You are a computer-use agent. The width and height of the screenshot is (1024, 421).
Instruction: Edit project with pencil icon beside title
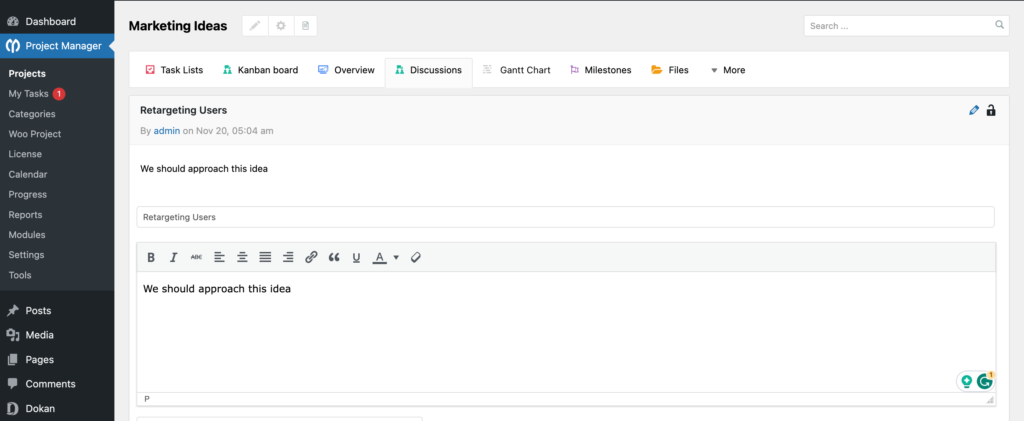click(255, 26)
